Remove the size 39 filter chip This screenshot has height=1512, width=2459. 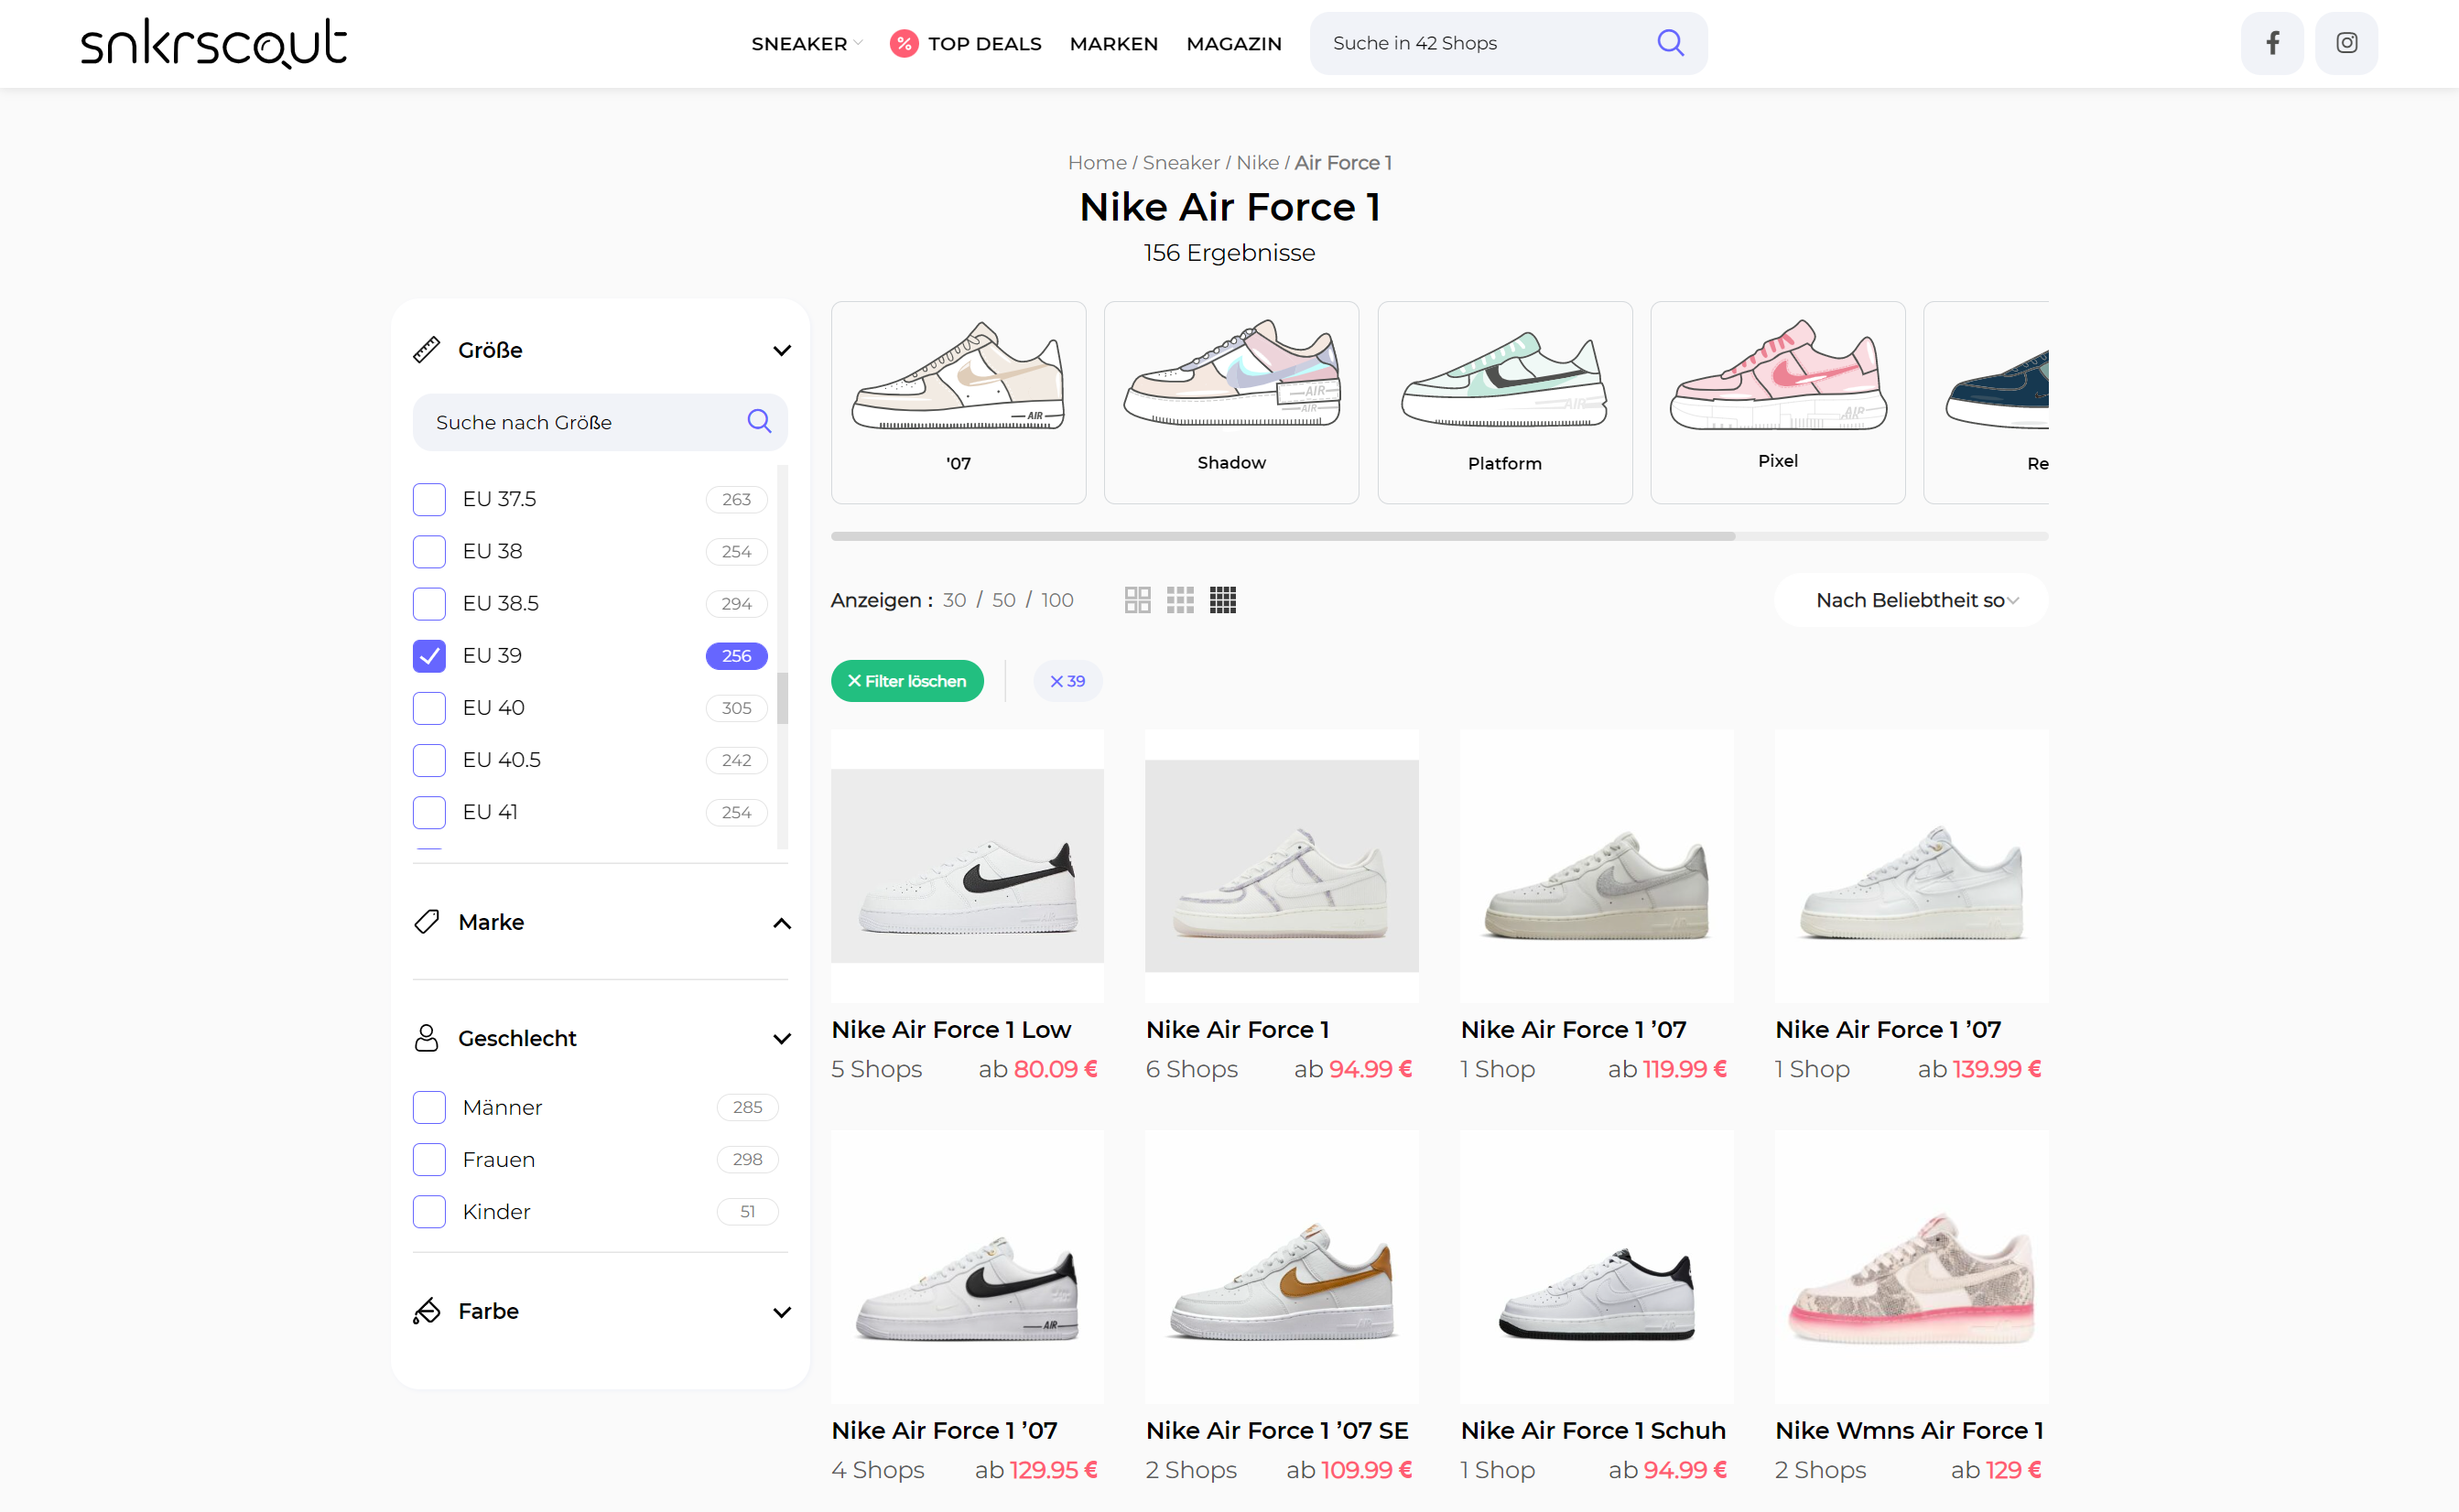[x=1067, y=681]
